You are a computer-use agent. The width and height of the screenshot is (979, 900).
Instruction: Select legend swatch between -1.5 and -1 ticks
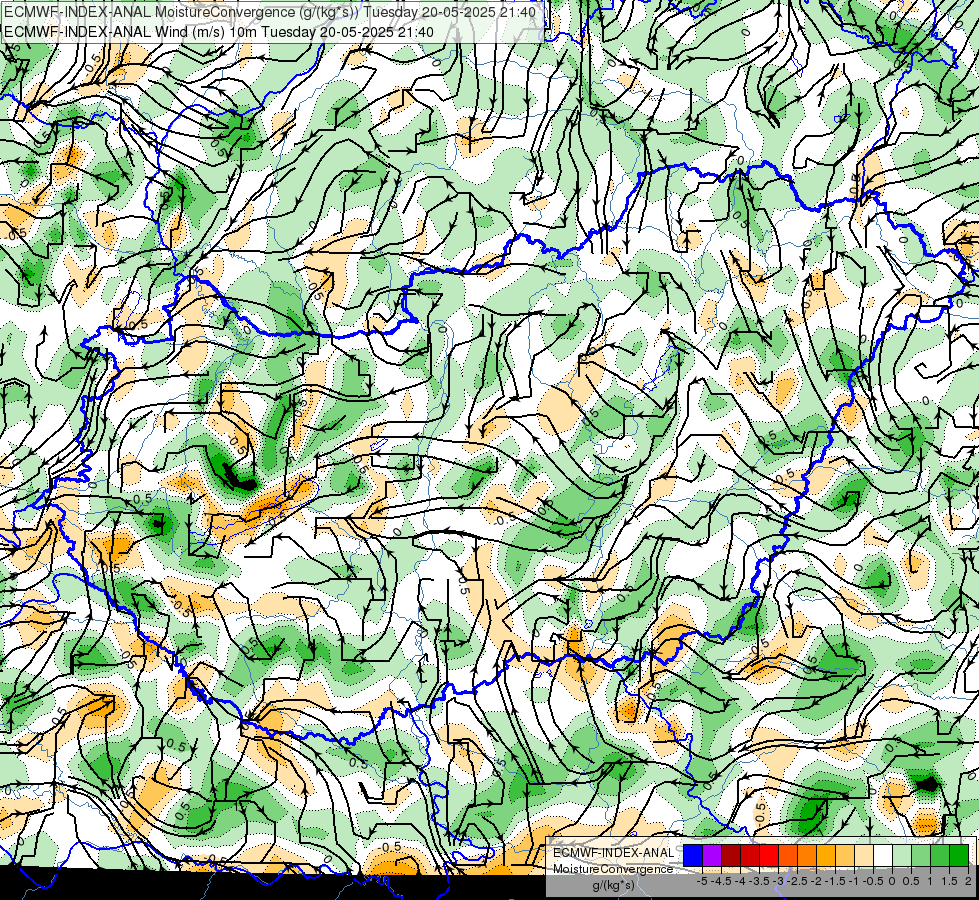tap(845, 856)
